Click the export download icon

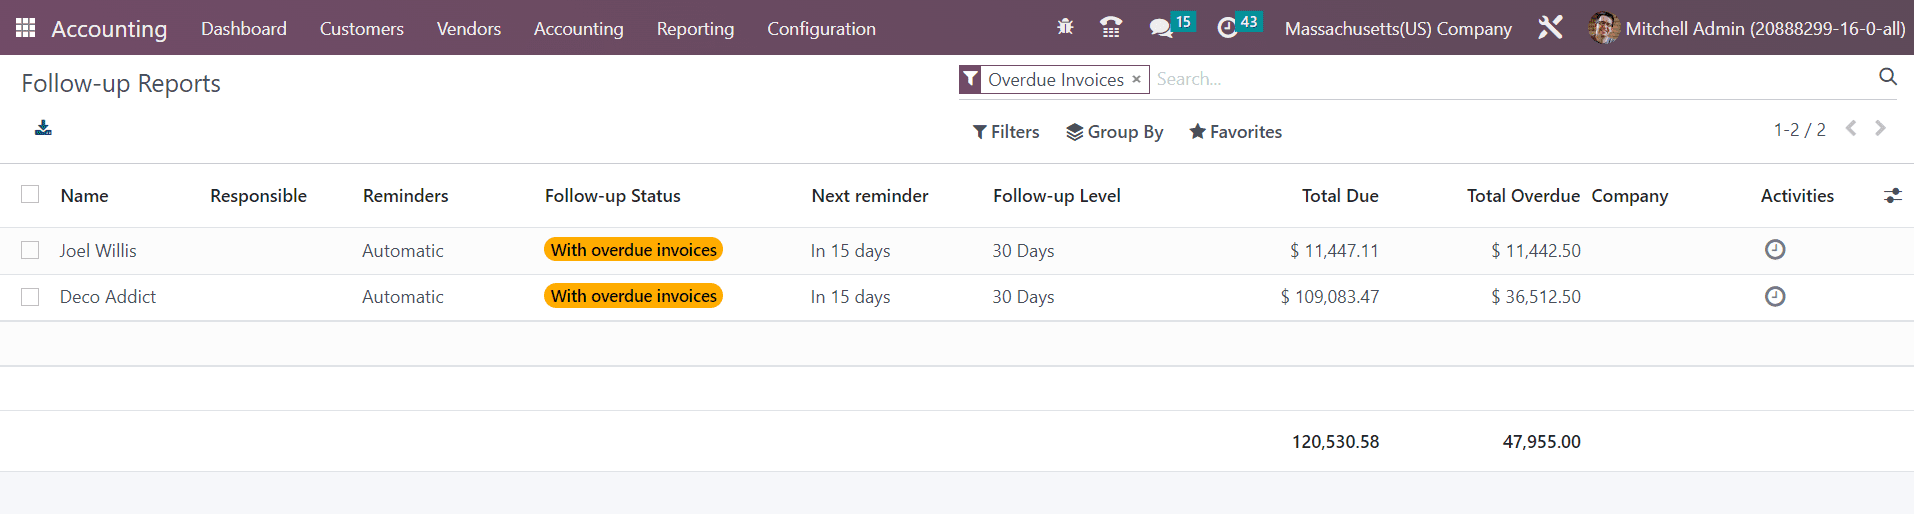[x=43, y=128]
